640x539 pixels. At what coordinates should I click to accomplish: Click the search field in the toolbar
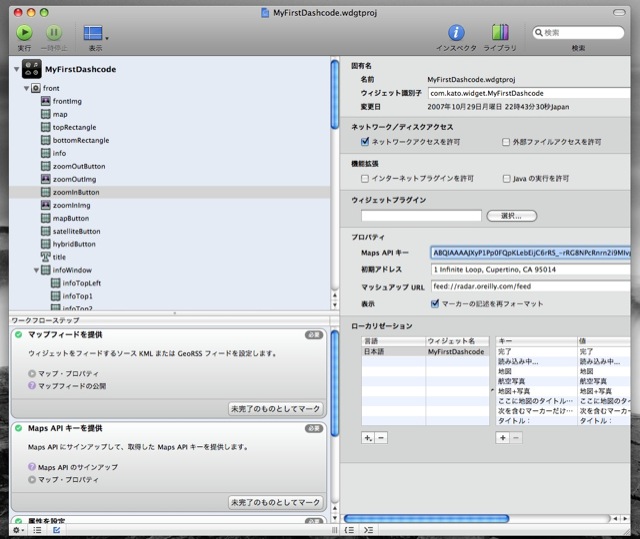578,33
